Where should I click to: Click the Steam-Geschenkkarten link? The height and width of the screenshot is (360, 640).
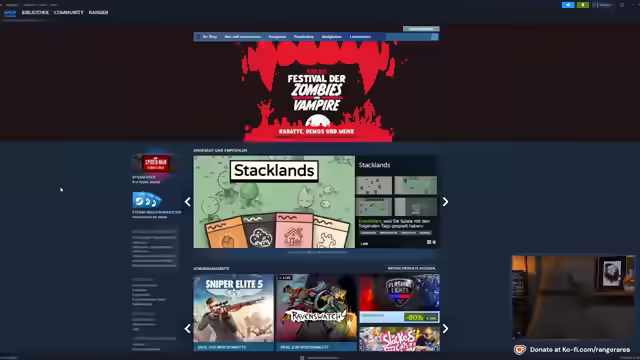coord(157,212)
